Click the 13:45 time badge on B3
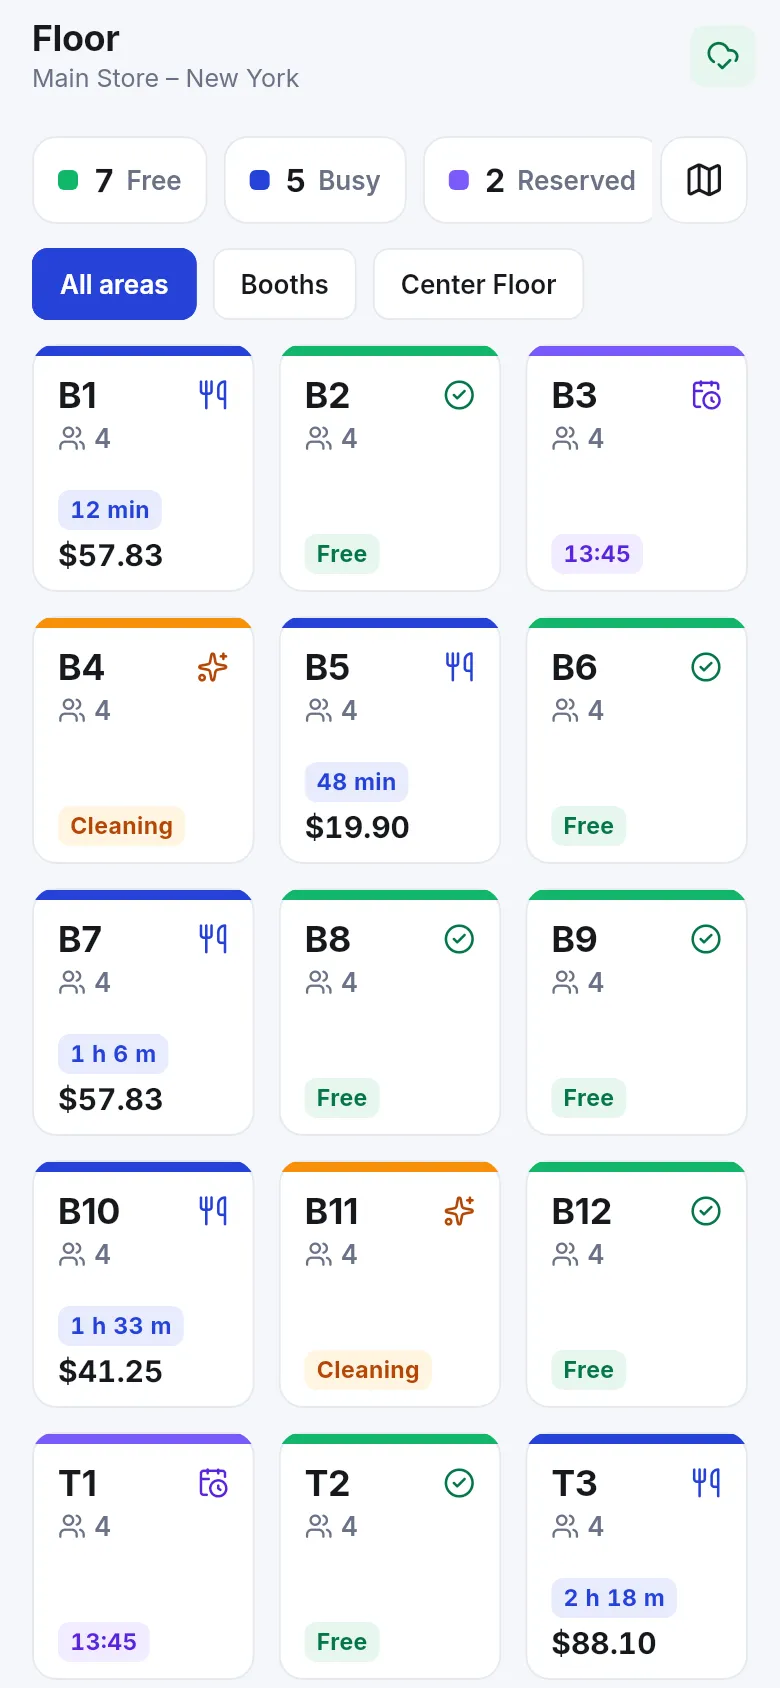The height and width of the screenshot is (1688, 780). tap(597, 554)
